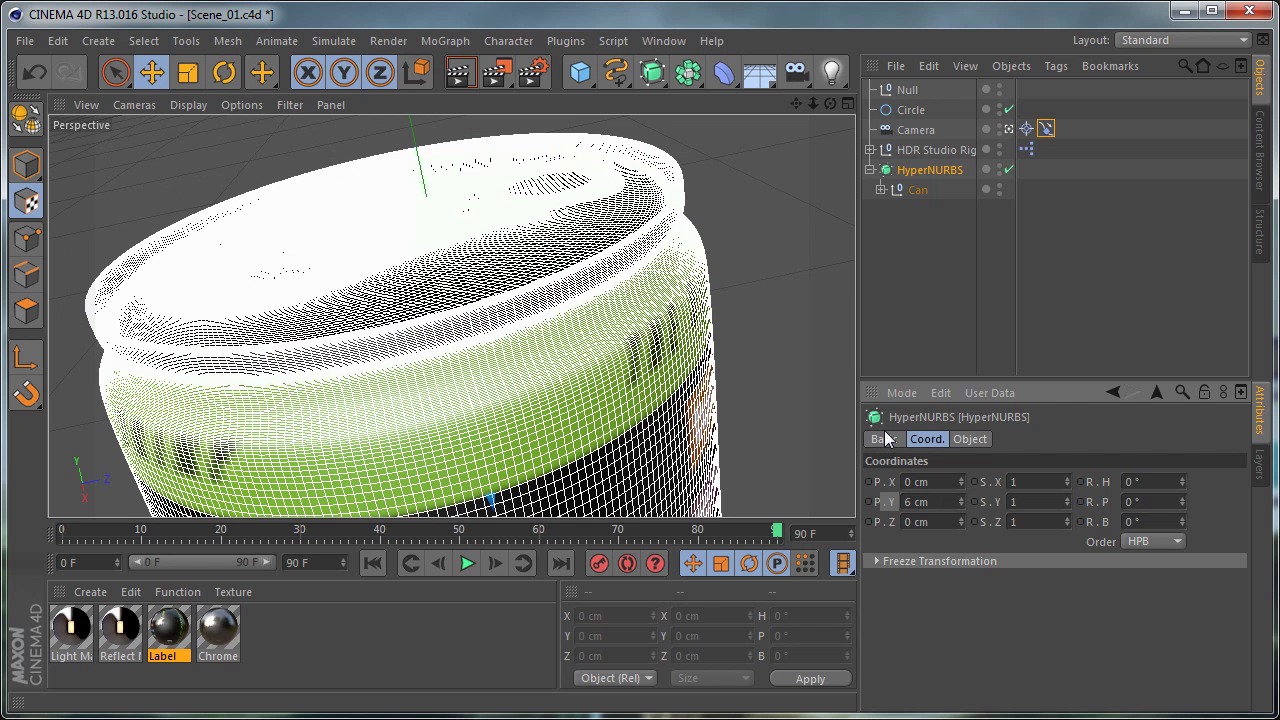This screenshot has height=720, width=1280.
Task: Select the Move tool
Action: coord(152,72)
